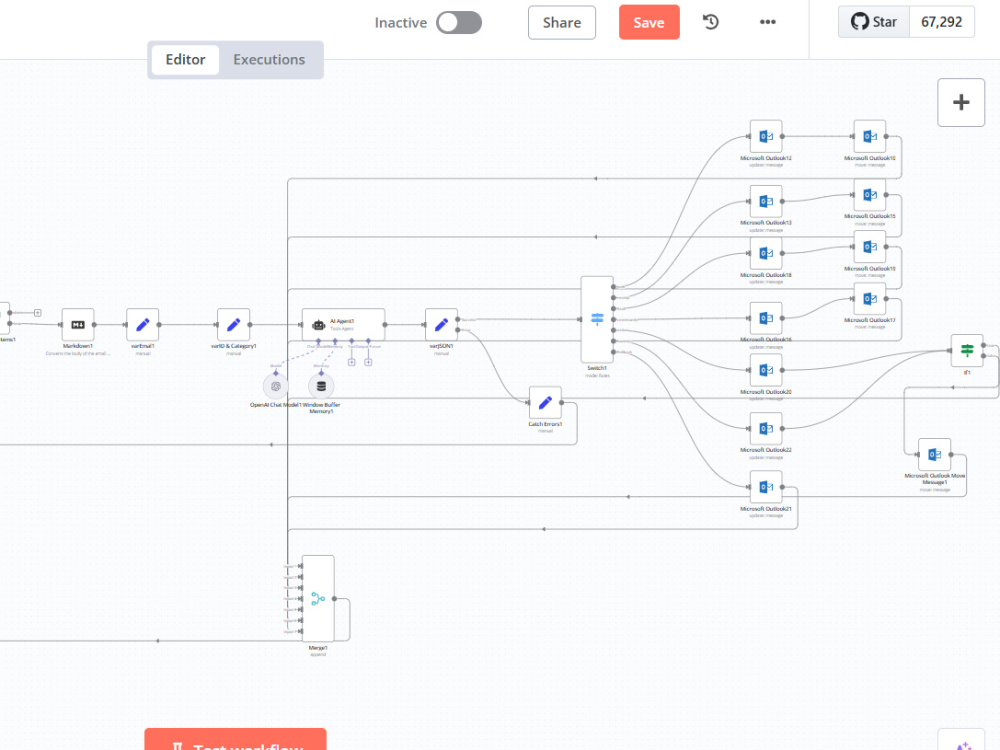Select the Microsoft Outlook18 node
The height and width of the screenshot is (750, 1000).
click(766, 253)
